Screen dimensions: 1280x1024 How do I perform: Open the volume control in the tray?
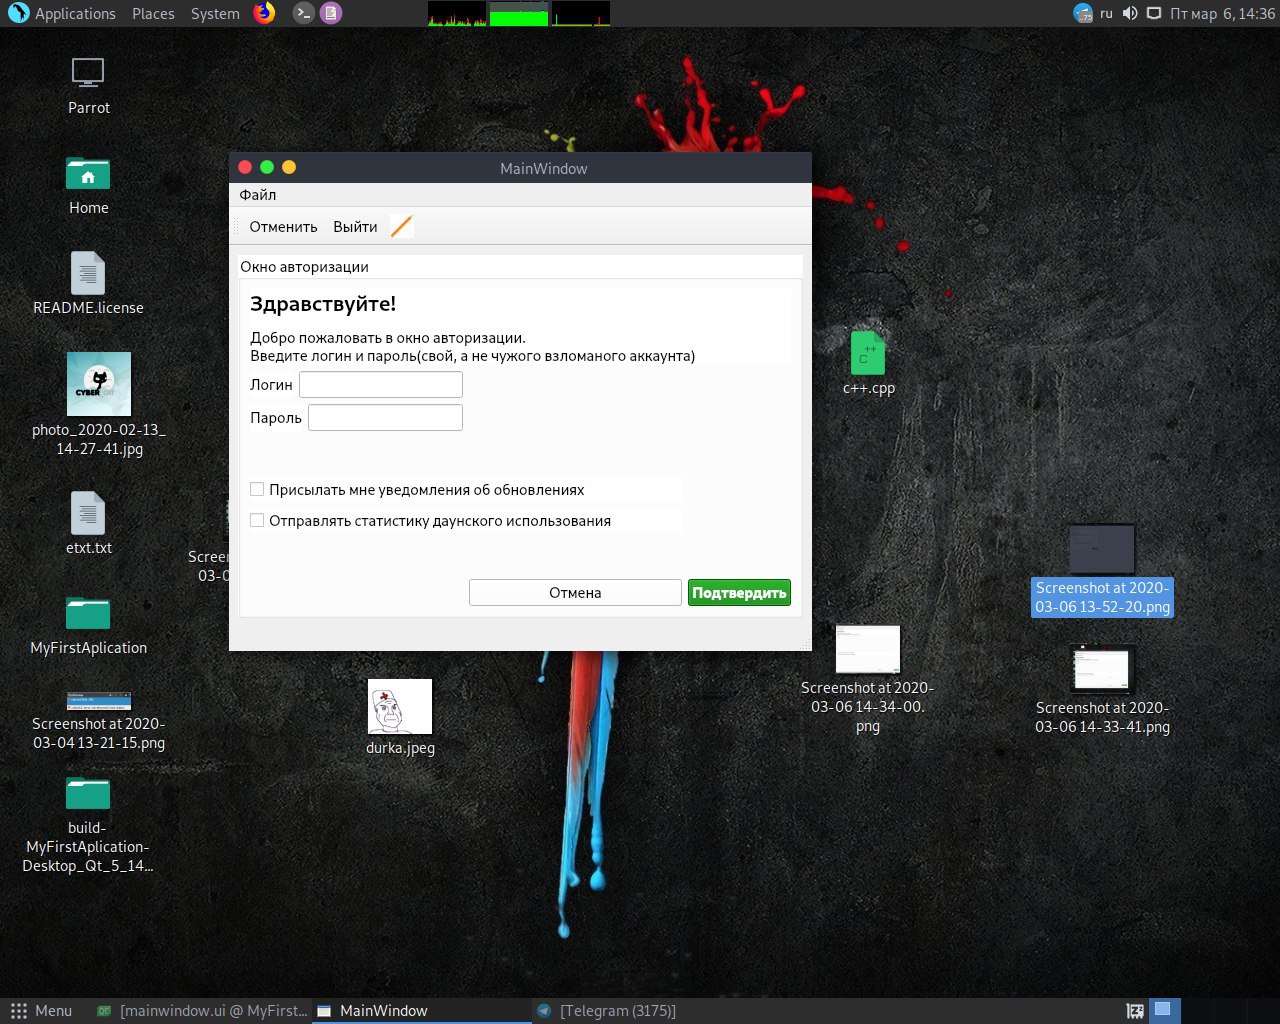pos(1130,14)
